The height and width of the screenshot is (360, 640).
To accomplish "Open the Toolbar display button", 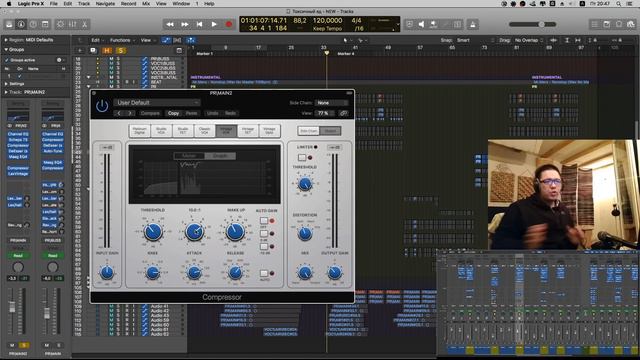I will tap(45, 24).
